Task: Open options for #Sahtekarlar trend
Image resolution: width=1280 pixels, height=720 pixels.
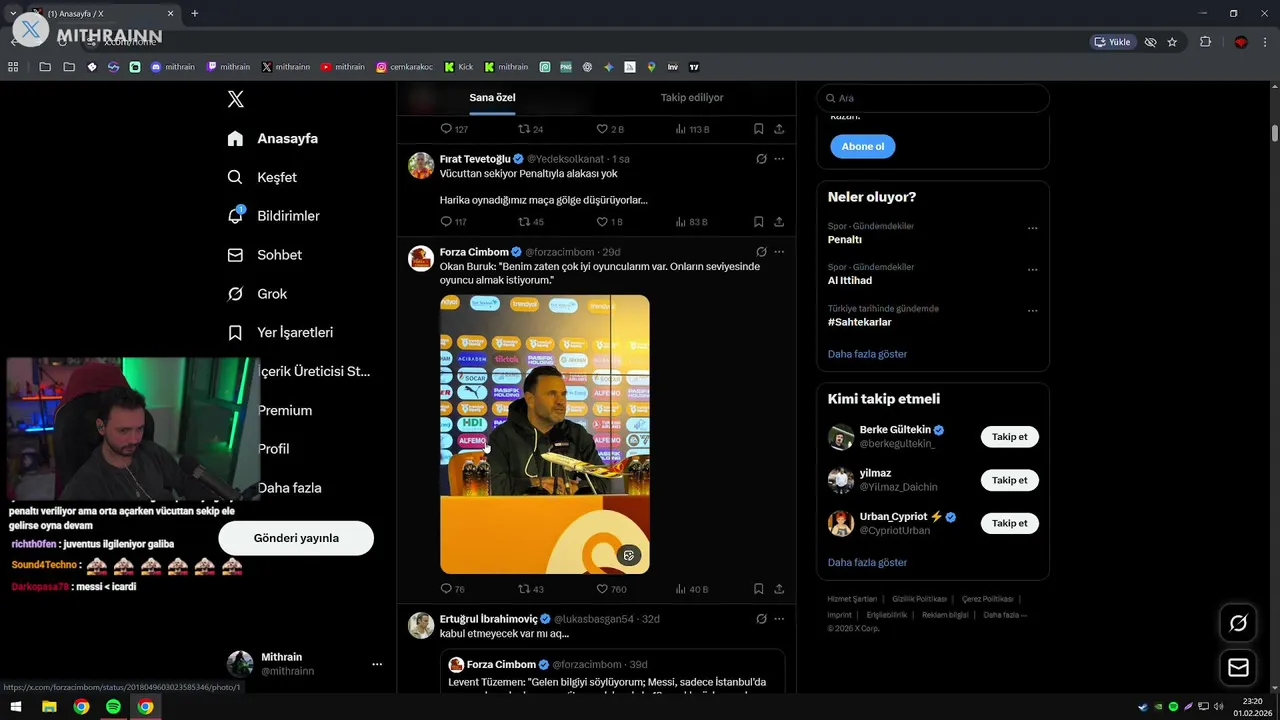Action: (1033, 311)
